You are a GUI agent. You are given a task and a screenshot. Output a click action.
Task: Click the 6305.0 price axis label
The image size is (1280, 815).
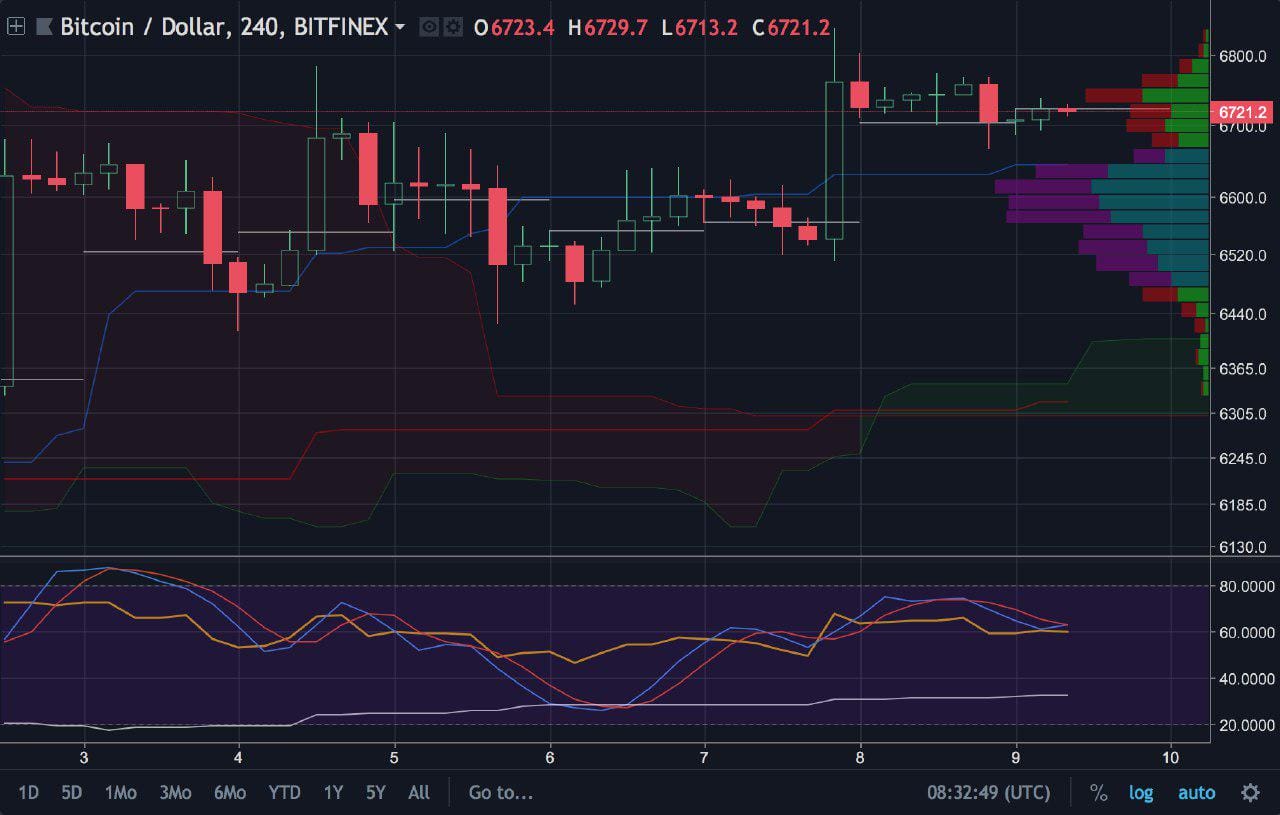1242,414
